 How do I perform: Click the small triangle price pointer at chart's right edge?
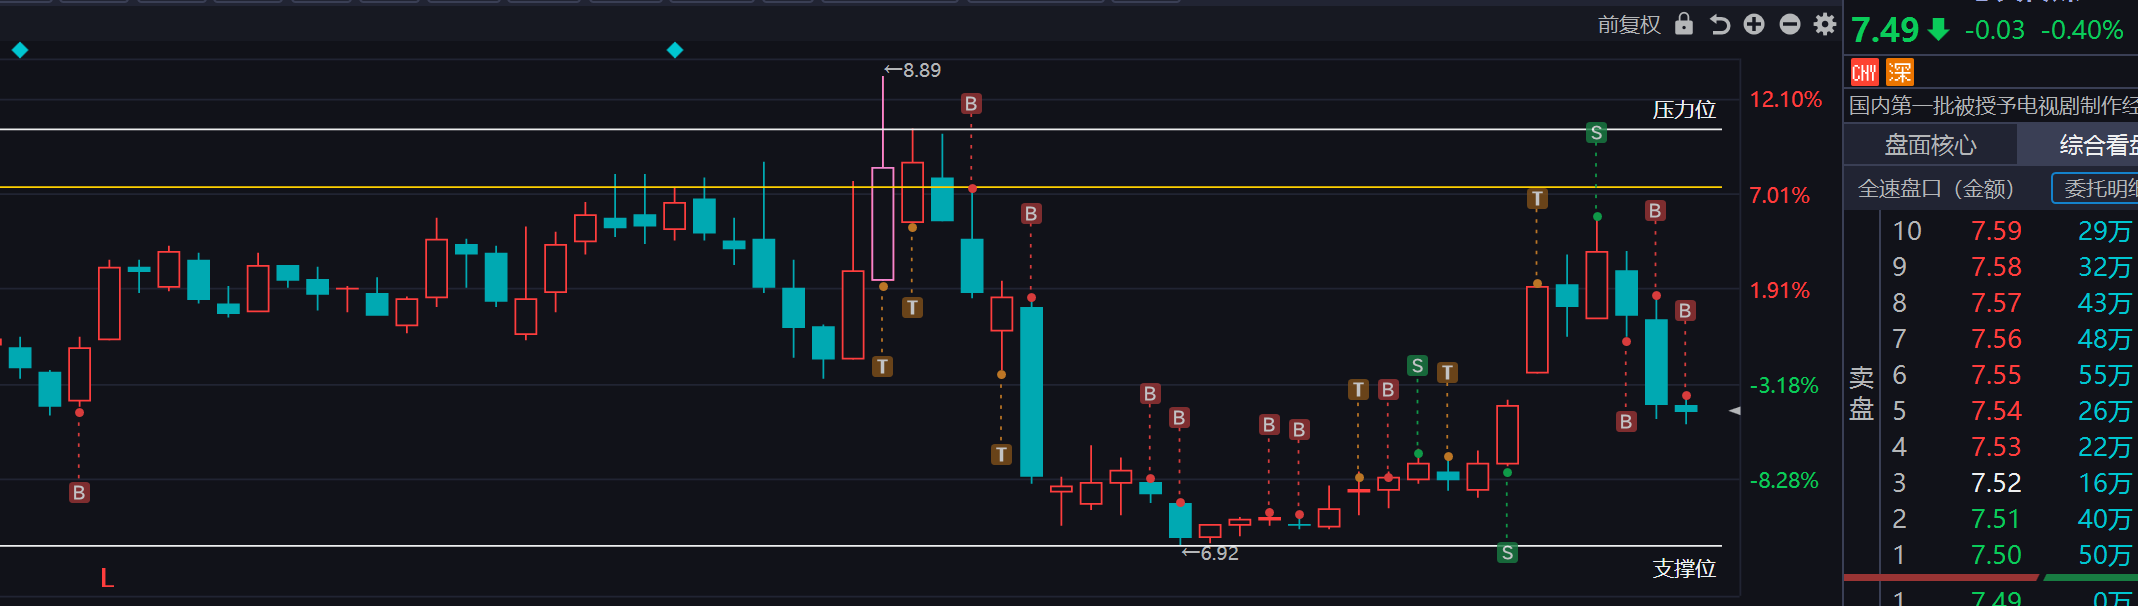(x=1735, y=411)
